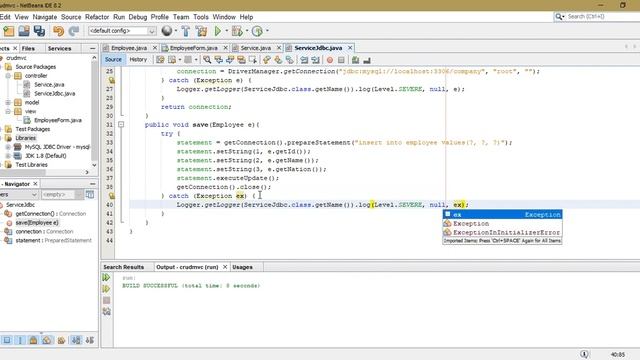The image size is (640, 360).
Task: Open the Run Project dropdown arrow
Action: tap(227, 31)
